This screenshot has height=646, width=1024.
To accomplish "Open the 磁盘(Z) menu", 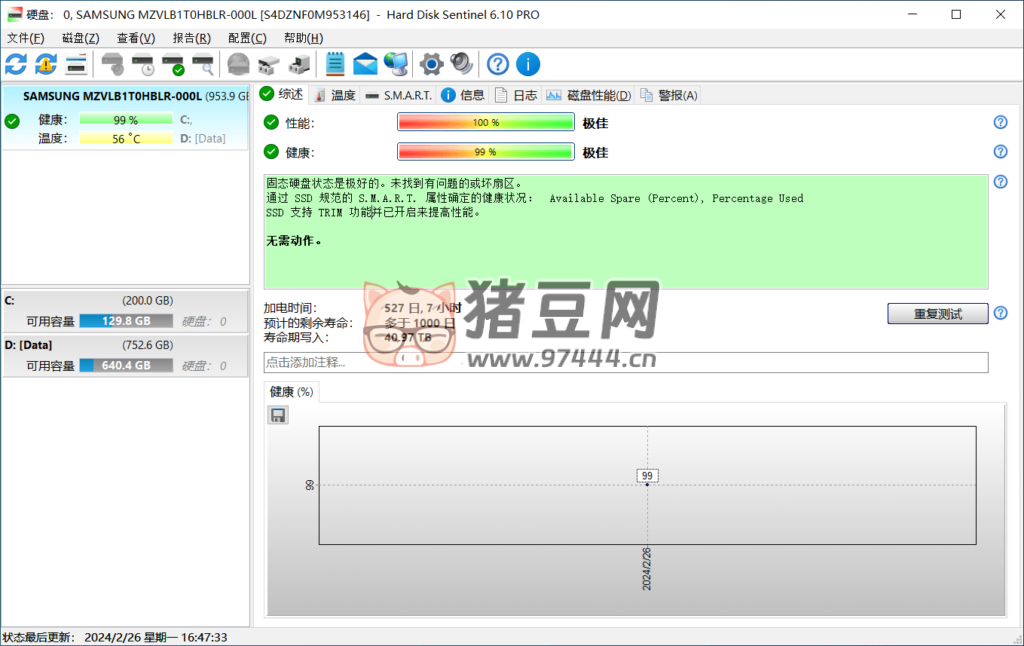I will [80, 38].
